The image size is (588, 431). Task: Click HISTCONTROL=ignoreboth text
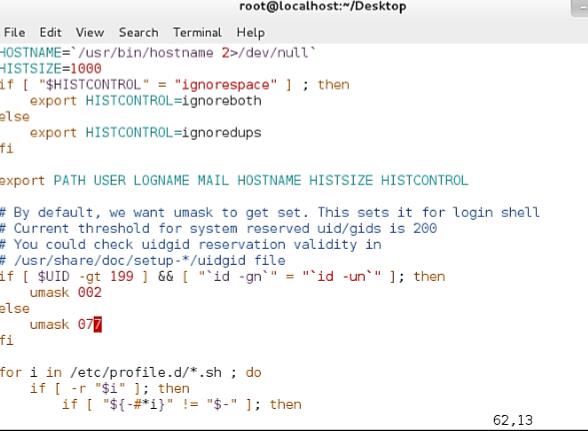(x=174, y=101)
